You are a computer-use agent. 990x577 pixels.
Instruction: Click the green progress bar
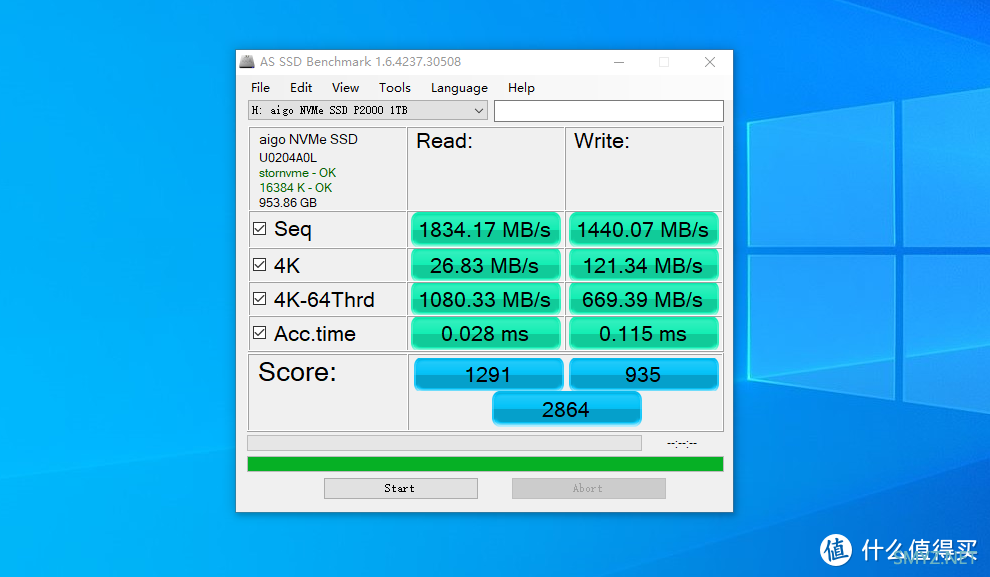pos(485,464)
